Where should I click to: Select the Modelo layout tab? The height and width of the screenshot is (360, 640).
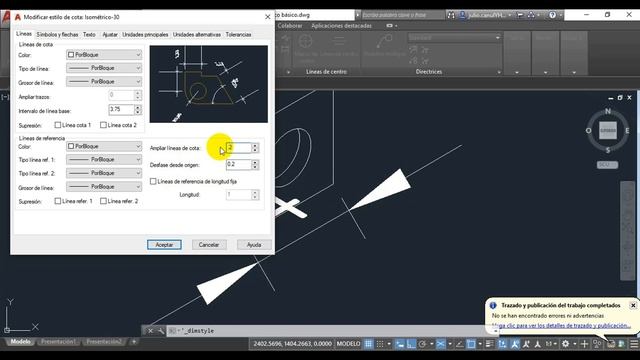coord(20,342)
